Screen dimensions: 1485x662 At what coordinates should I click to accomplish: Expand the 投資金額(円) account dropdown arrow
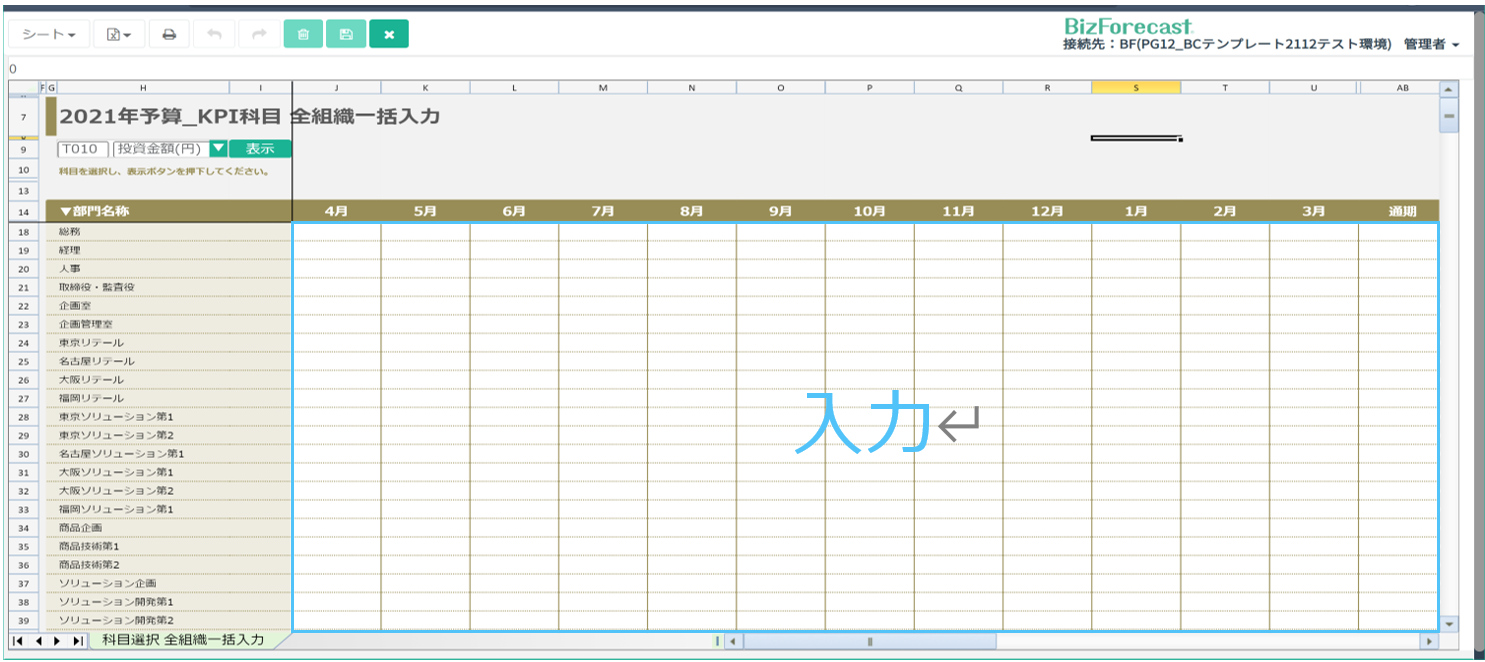pos(218,149)
